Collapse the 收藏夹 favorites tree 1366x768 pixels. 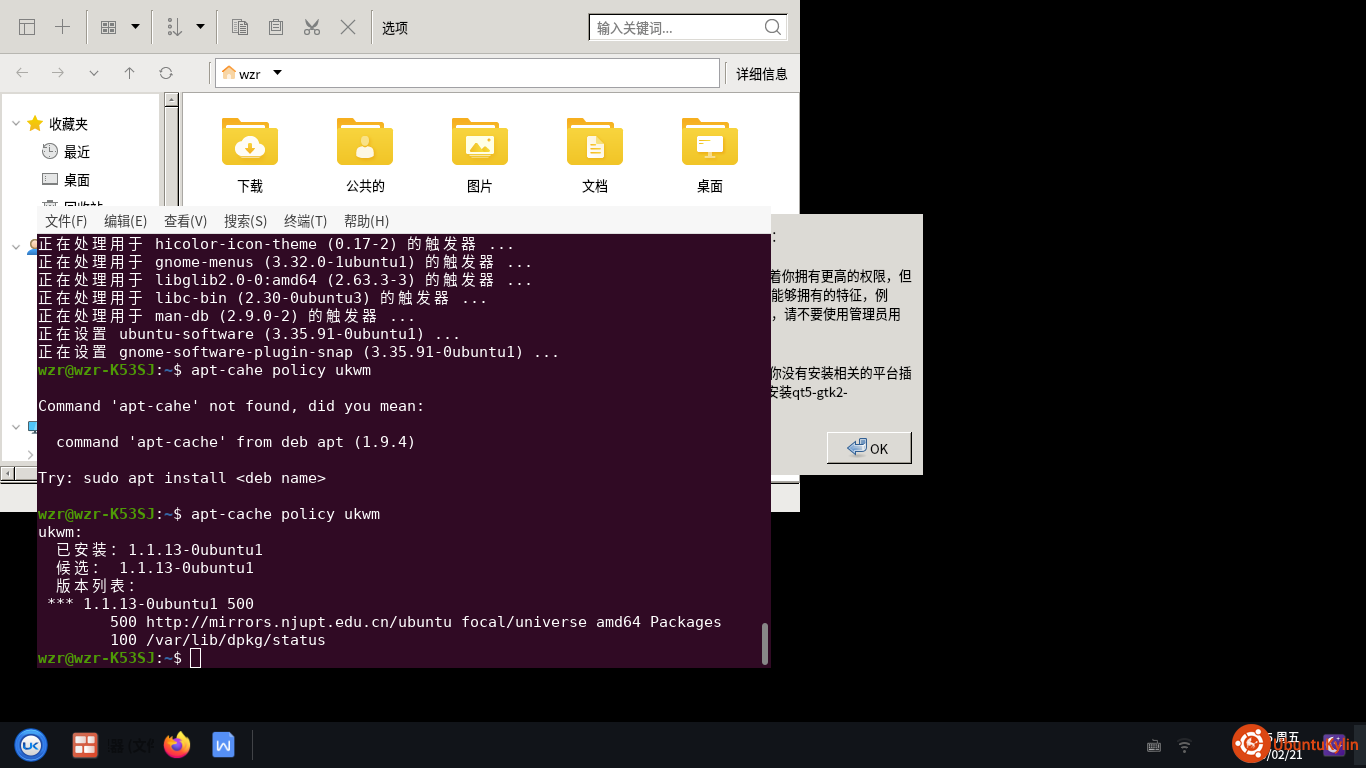[x=16, y=124]
